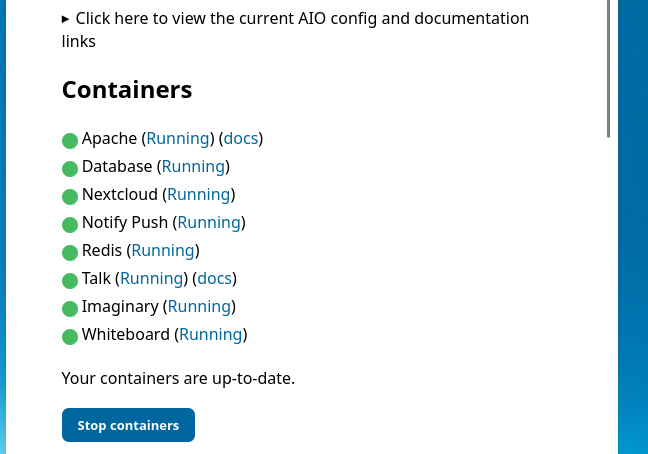Open the Apache Running status link

point(178,138)
